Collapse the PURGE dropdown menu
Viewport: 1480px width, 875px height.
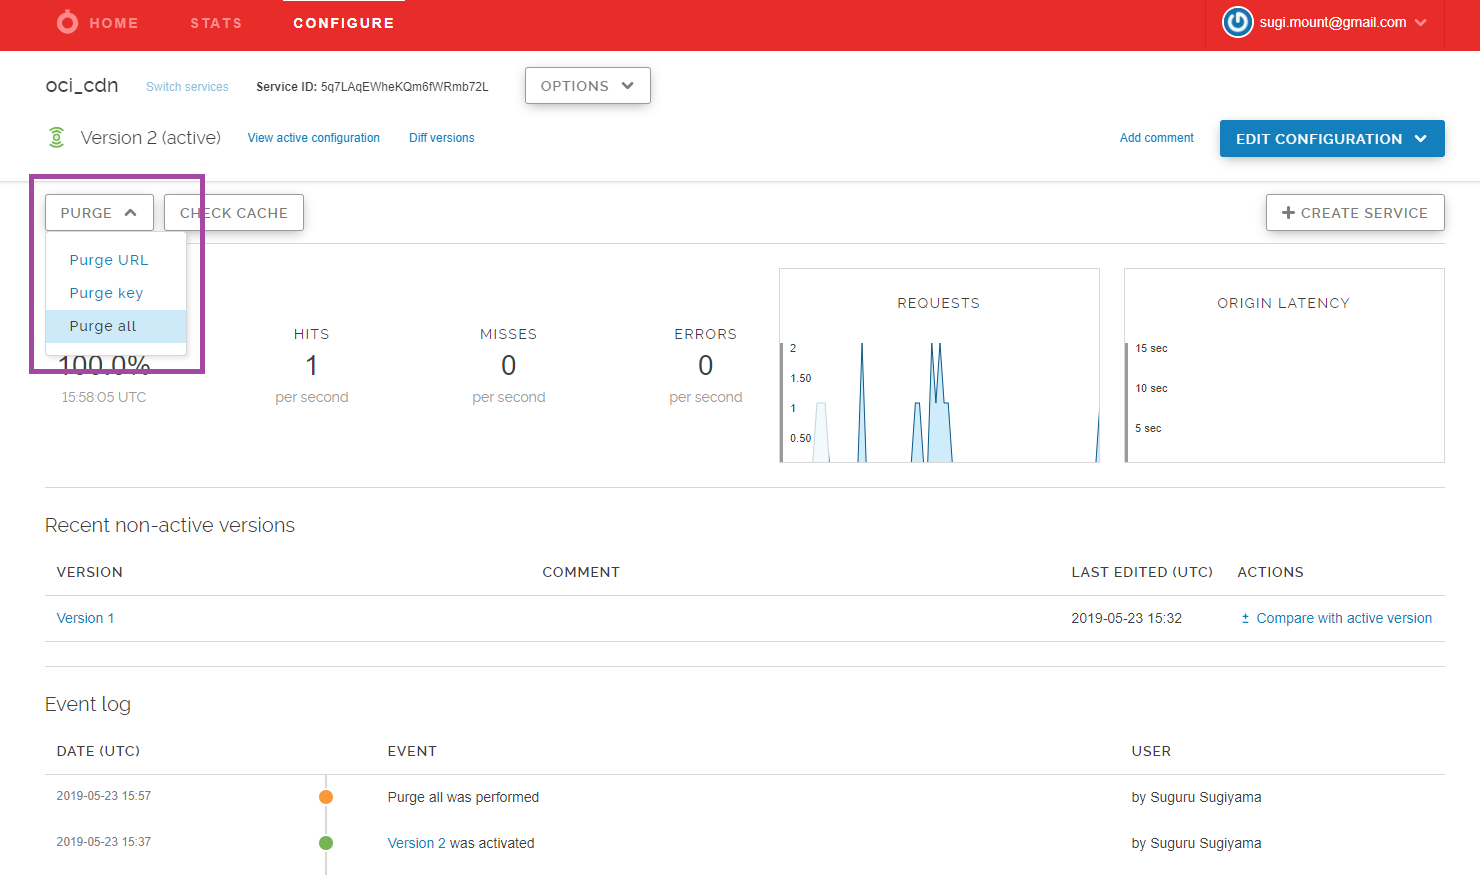(99, 212)
